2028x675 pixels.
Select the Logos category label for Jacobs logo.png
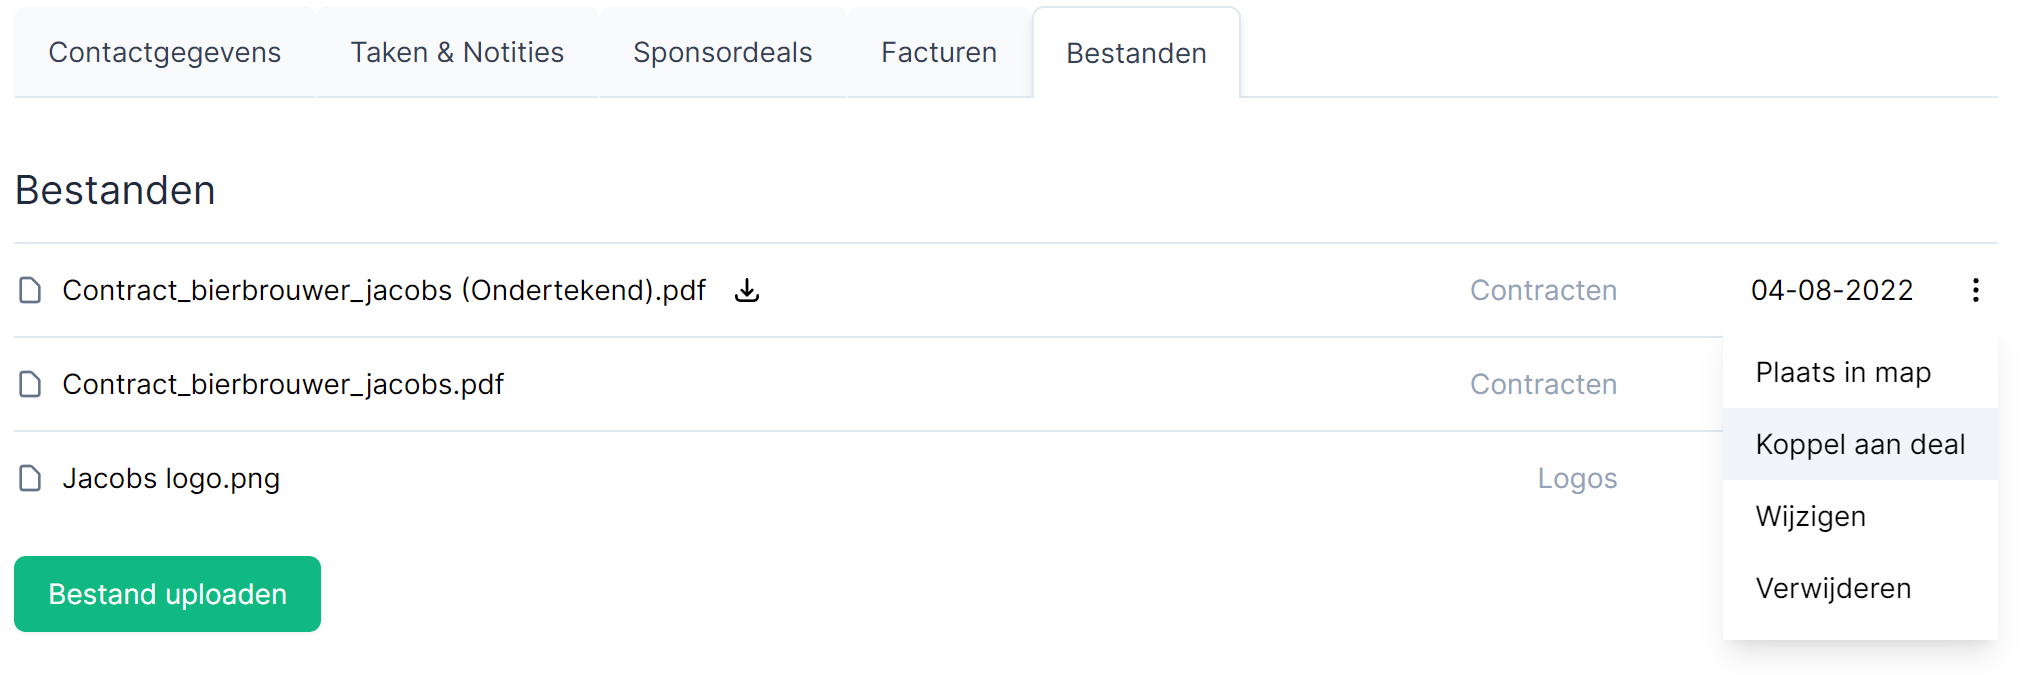(x=1578, y=478)
